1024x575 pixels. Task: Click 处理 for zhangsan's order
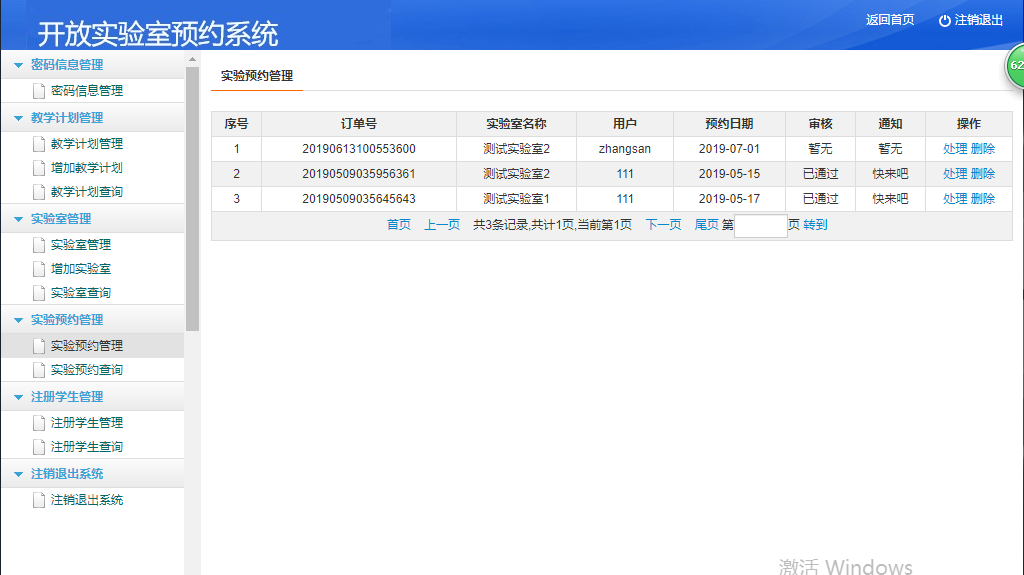point(955,149)
